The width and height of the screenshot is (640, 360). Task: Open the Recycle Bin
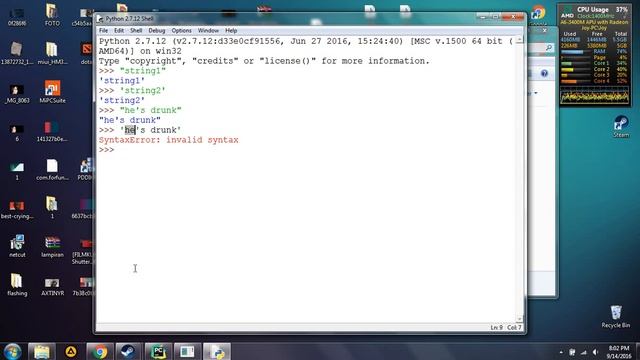(616, 317)
